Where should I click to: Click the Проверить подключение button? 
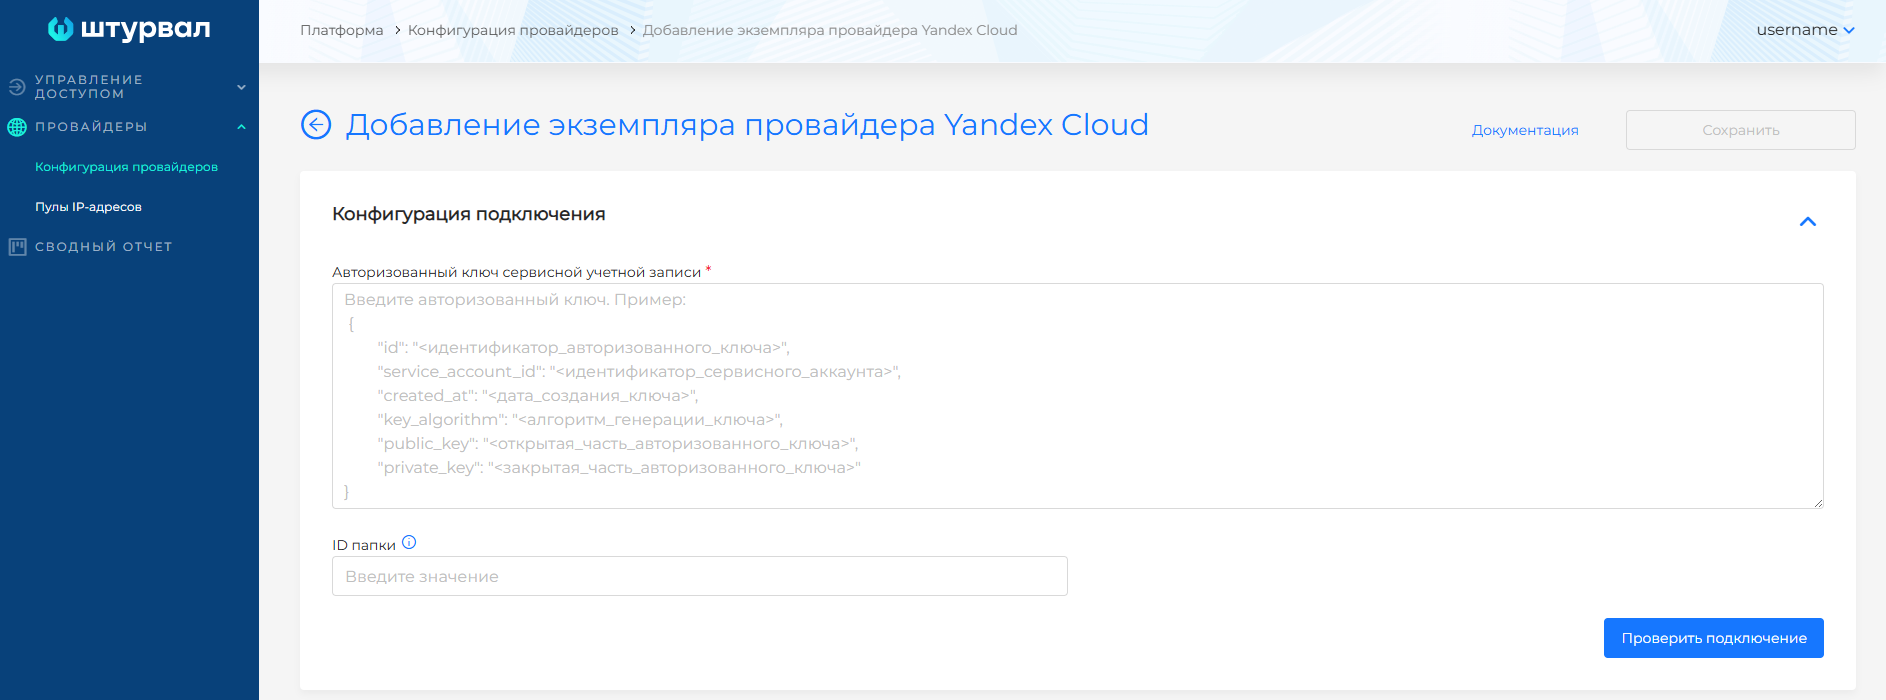coord(1713,638)
